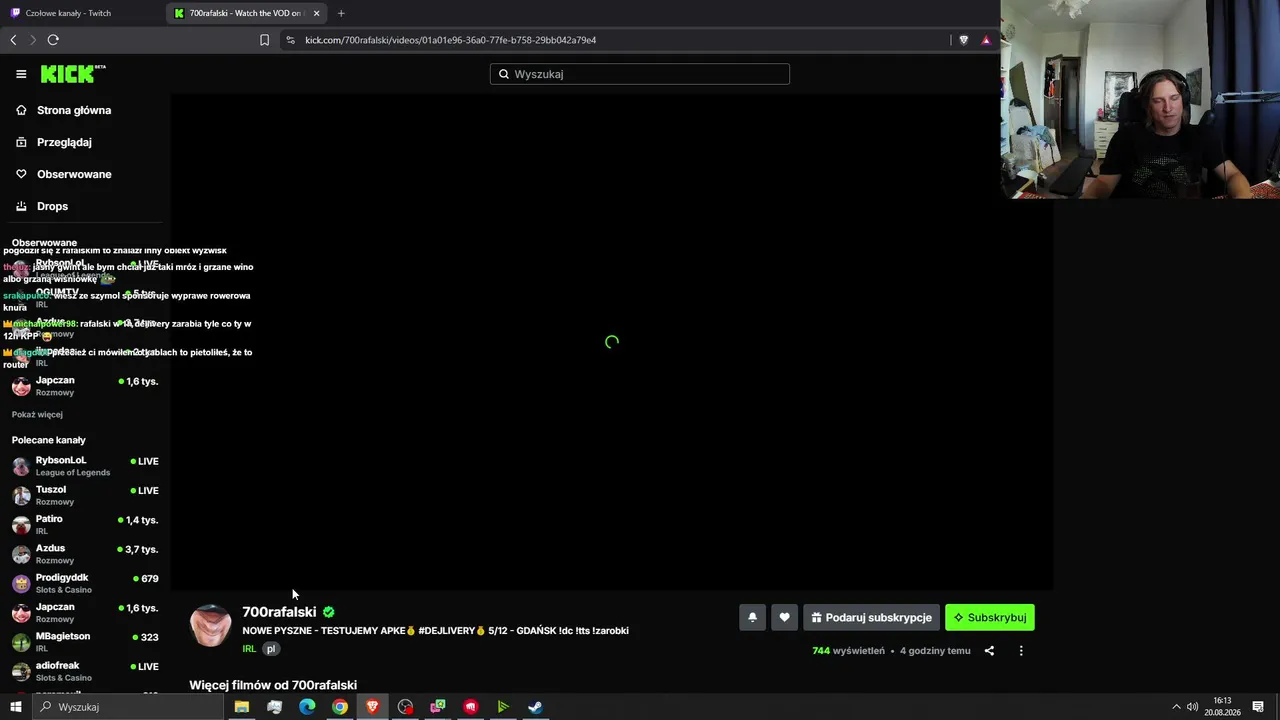Open the taskbar clock and calendar
The width and height of the screenshot is (1280, 720).
pyautogui.click(x=1222, y=707)
